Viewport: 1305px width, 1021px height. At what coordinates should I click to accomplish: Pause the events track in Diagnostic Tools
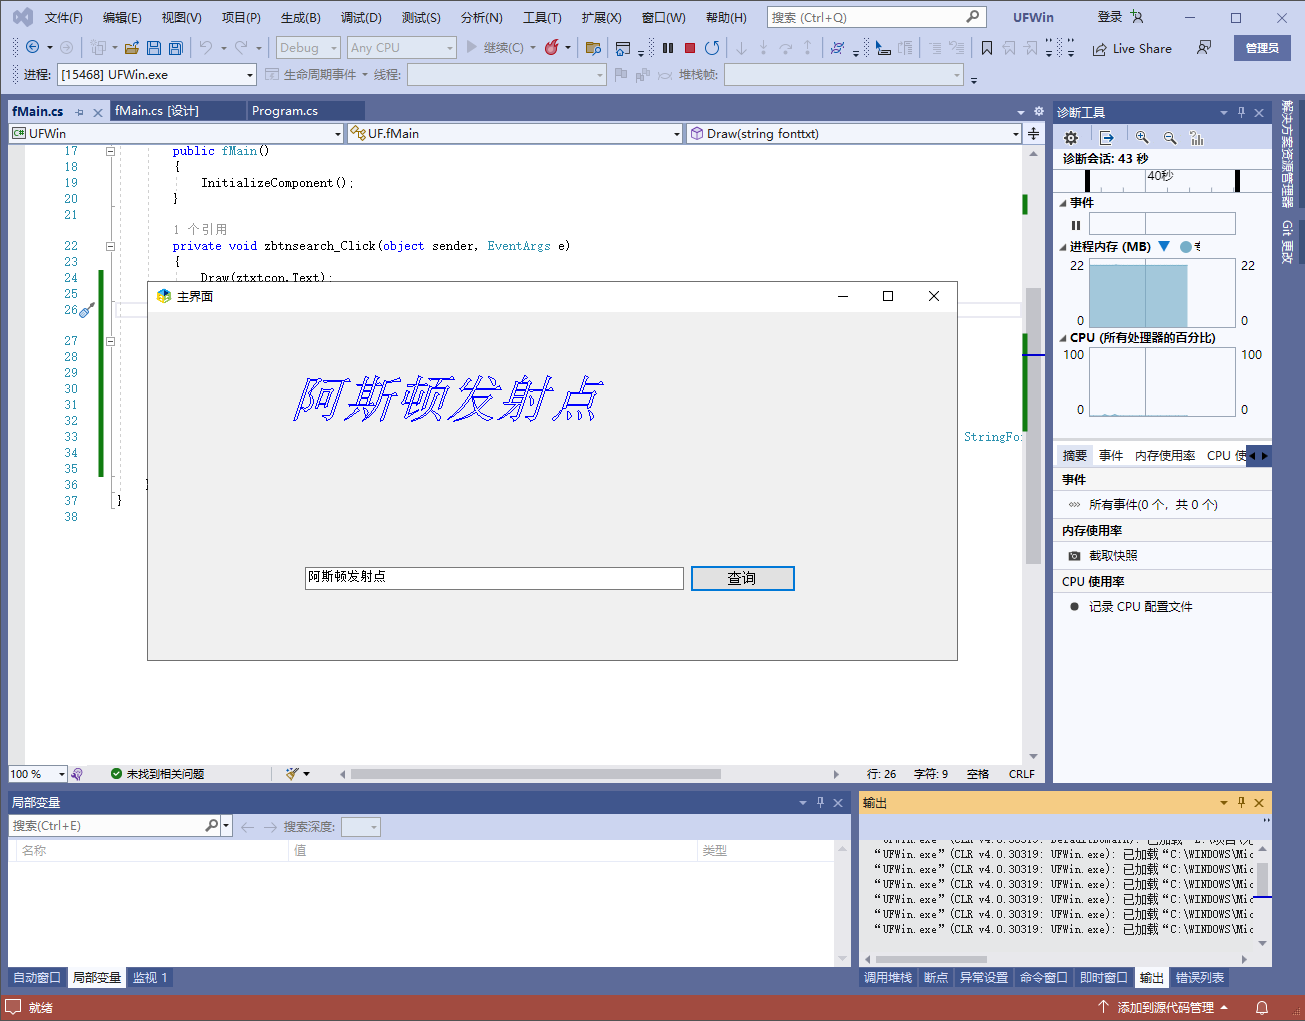[x=1076, y=225]
